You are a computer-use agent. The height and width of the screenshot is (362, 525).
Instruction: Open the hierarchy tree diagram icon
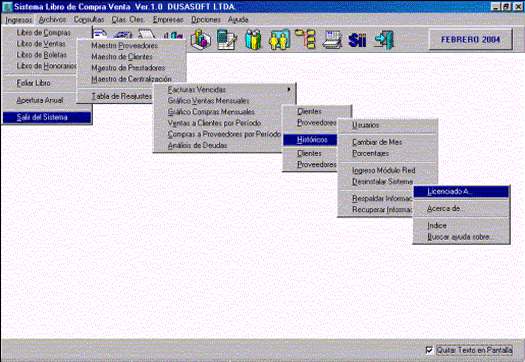pyautogui.click(x=305, y=39)
